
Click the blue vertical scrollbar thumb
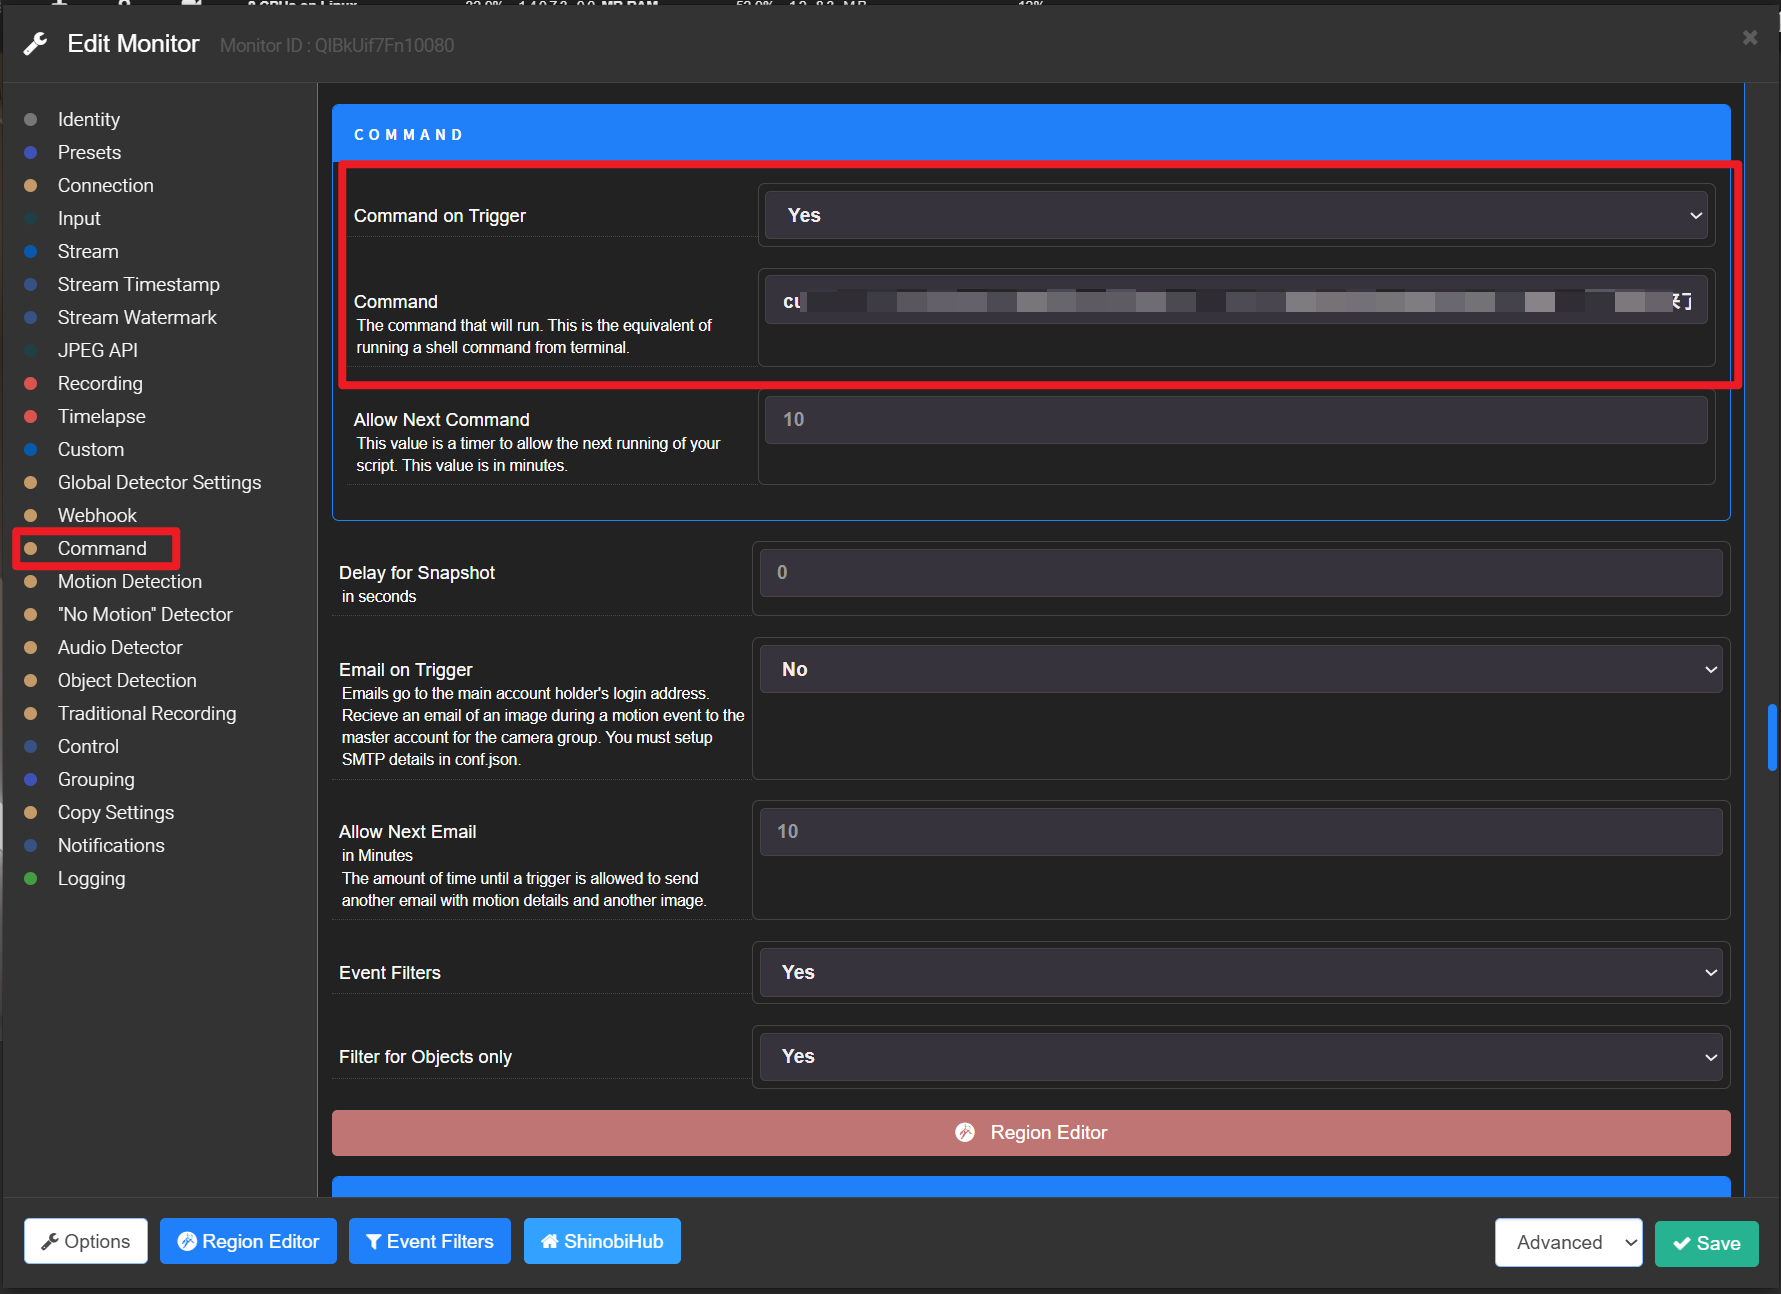tap(1772, 737)
